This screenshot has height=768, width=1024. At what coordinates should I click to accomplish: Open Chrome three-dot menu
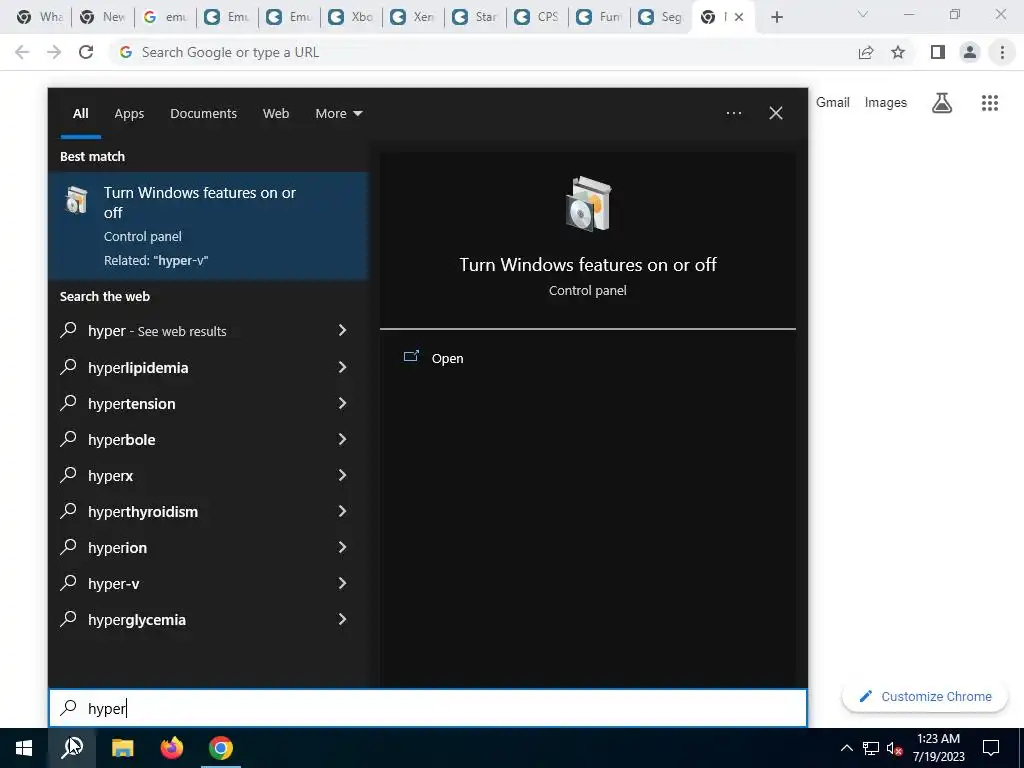(1002, 52)
